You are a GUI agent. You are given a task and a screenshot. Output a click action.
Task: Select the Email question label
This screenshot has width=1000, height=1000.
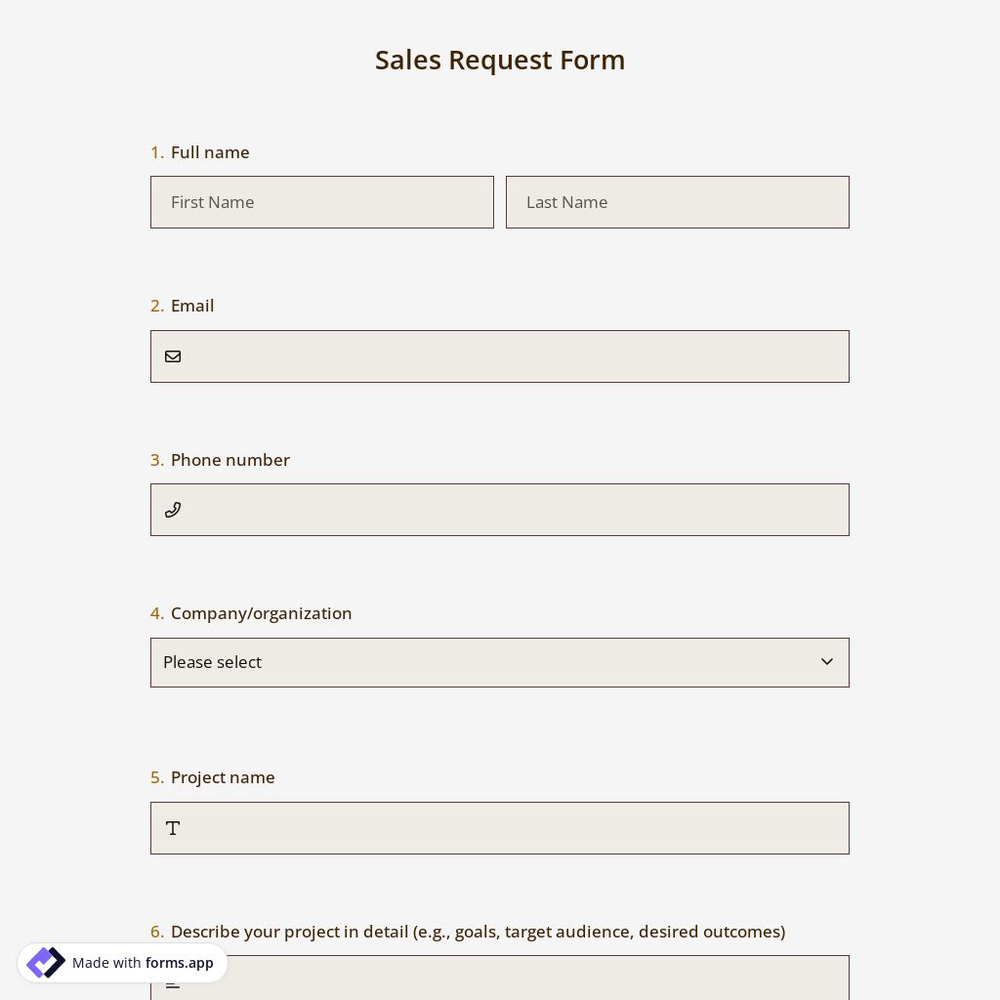(x=192, y=305)
